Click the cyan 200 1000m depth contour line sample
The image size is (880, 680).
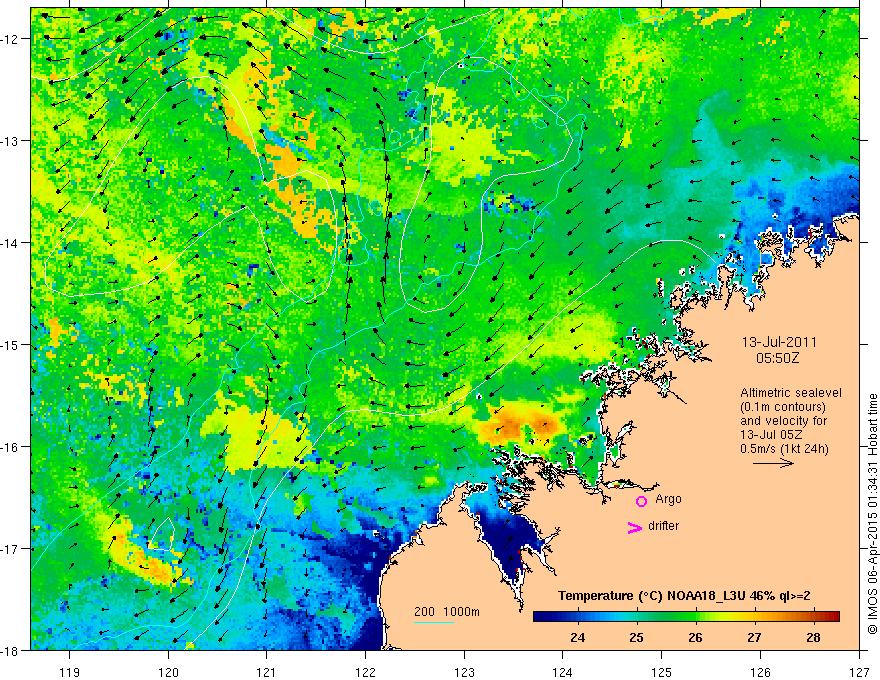434,622
